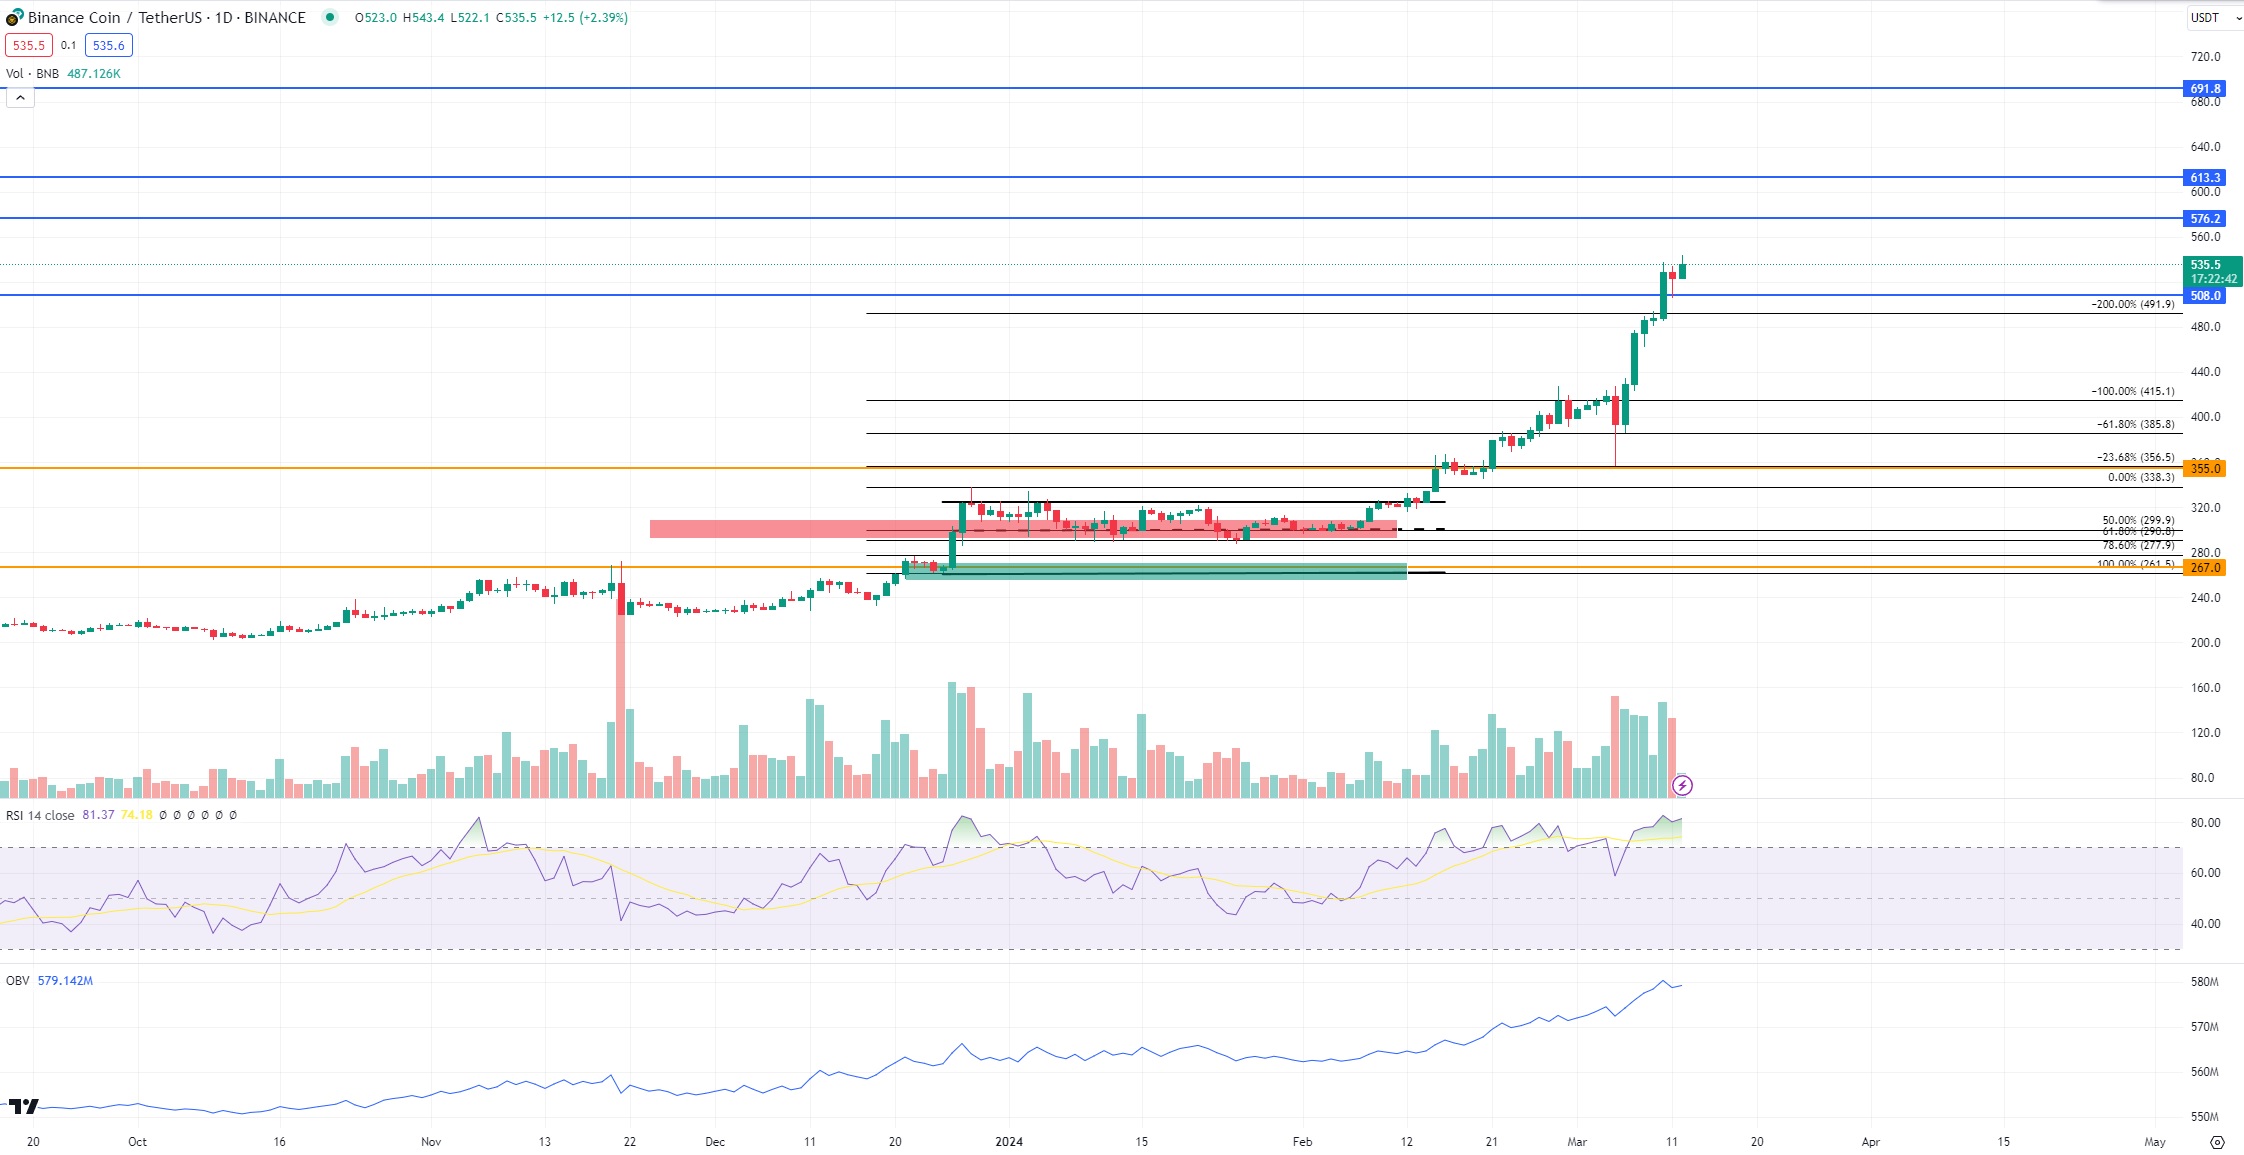Click the 720.0 price scale label
Image resolution: width=2244 pixels, height=1155 pixels.
[x=2205, y=56]
